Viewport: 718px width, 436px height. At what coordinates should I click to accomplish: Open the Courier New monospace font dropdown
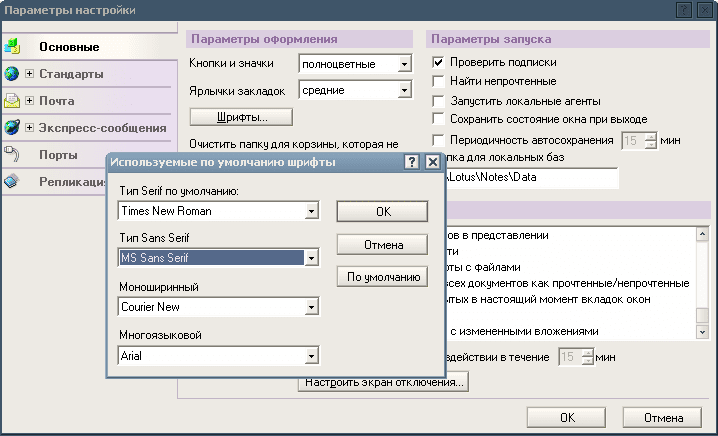pos(311,307)
